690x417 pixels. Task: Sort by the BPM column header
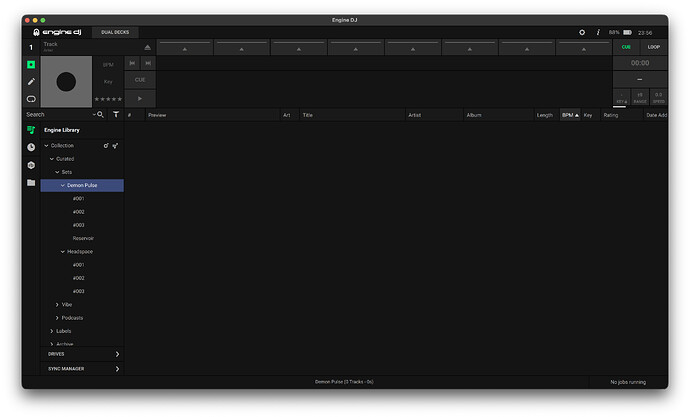568,115
